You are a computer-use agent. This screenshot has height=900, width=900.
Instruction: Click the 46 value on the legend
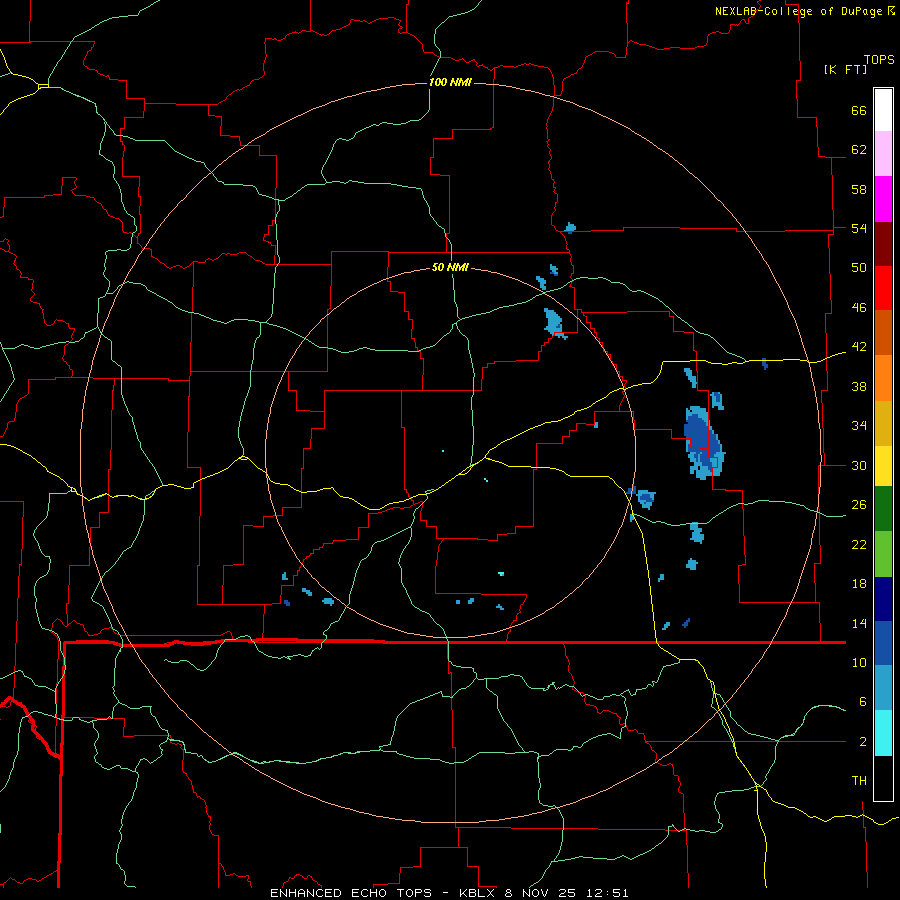pyautogui.click(x=859, y=308)
